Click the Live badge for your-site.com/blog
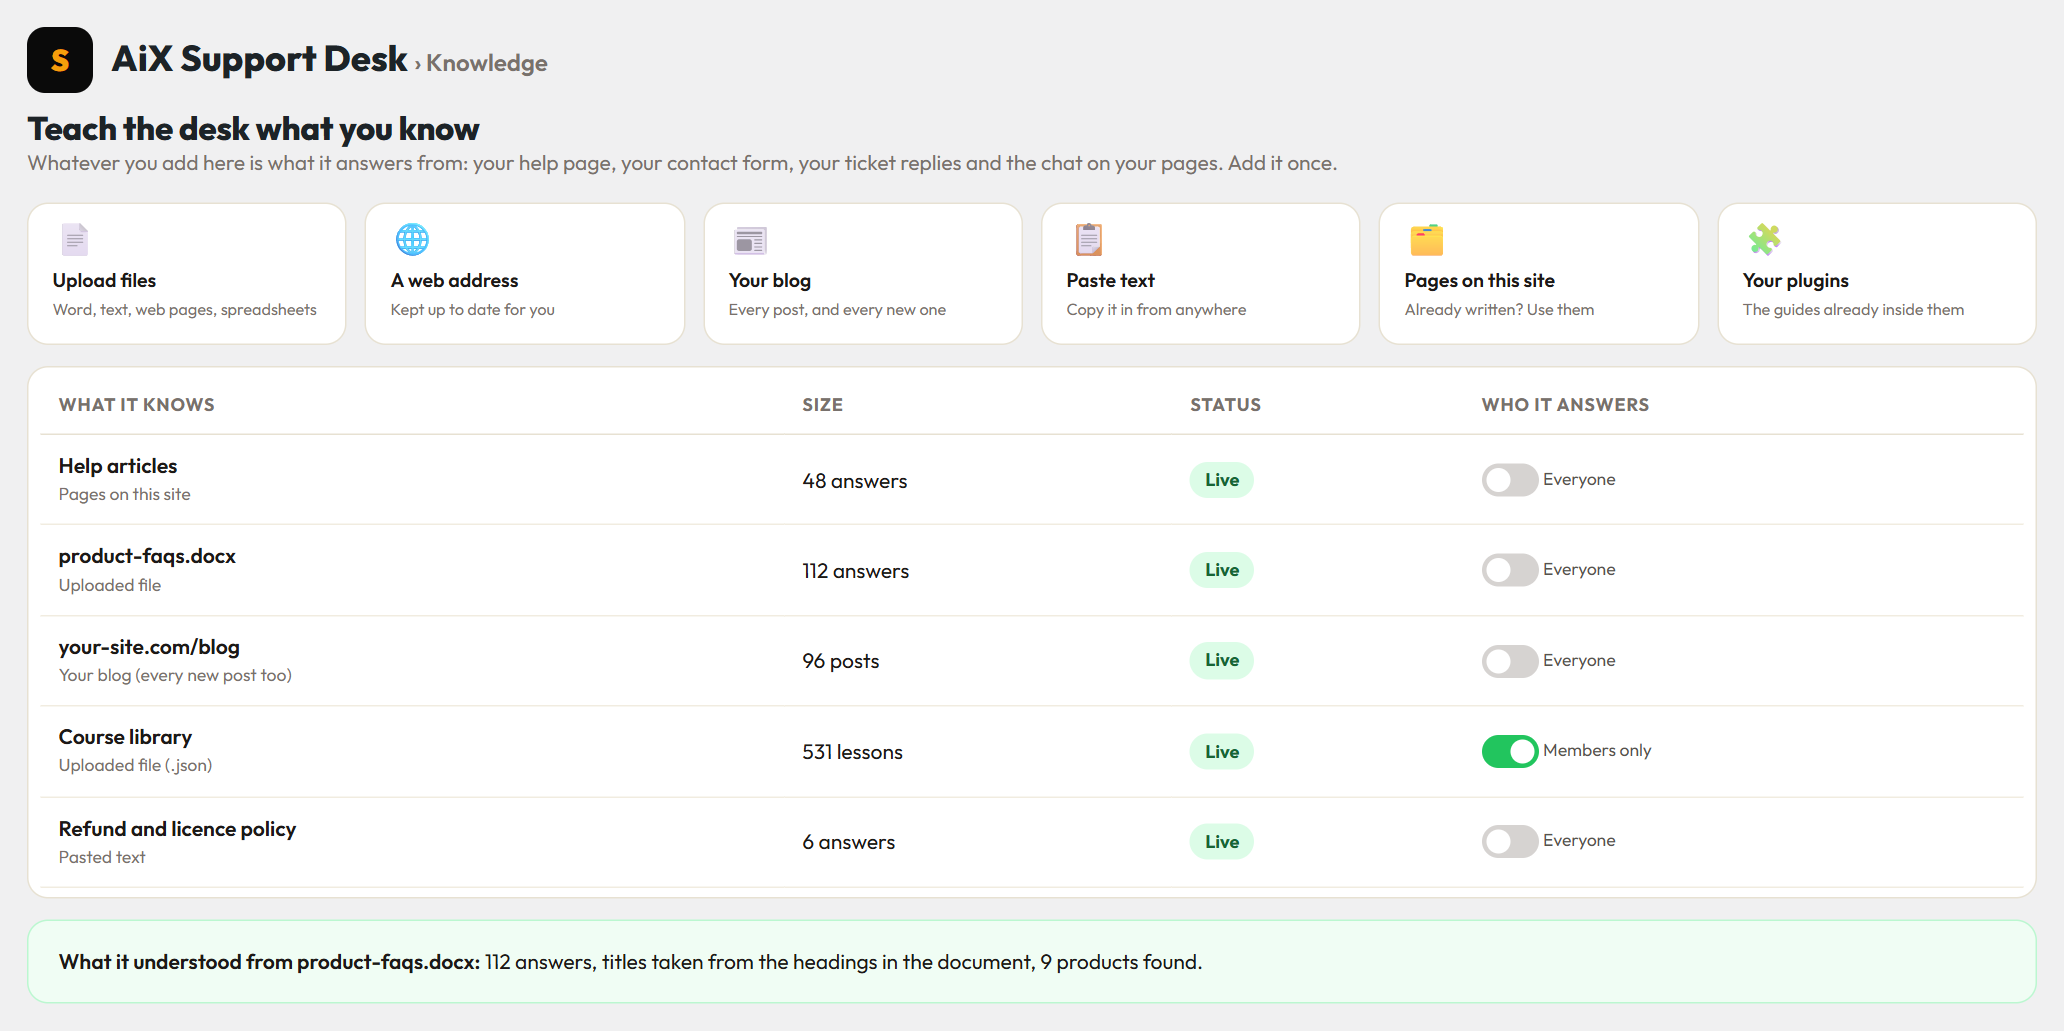Screen dimensions: 2064x1031 [1221, 660]
